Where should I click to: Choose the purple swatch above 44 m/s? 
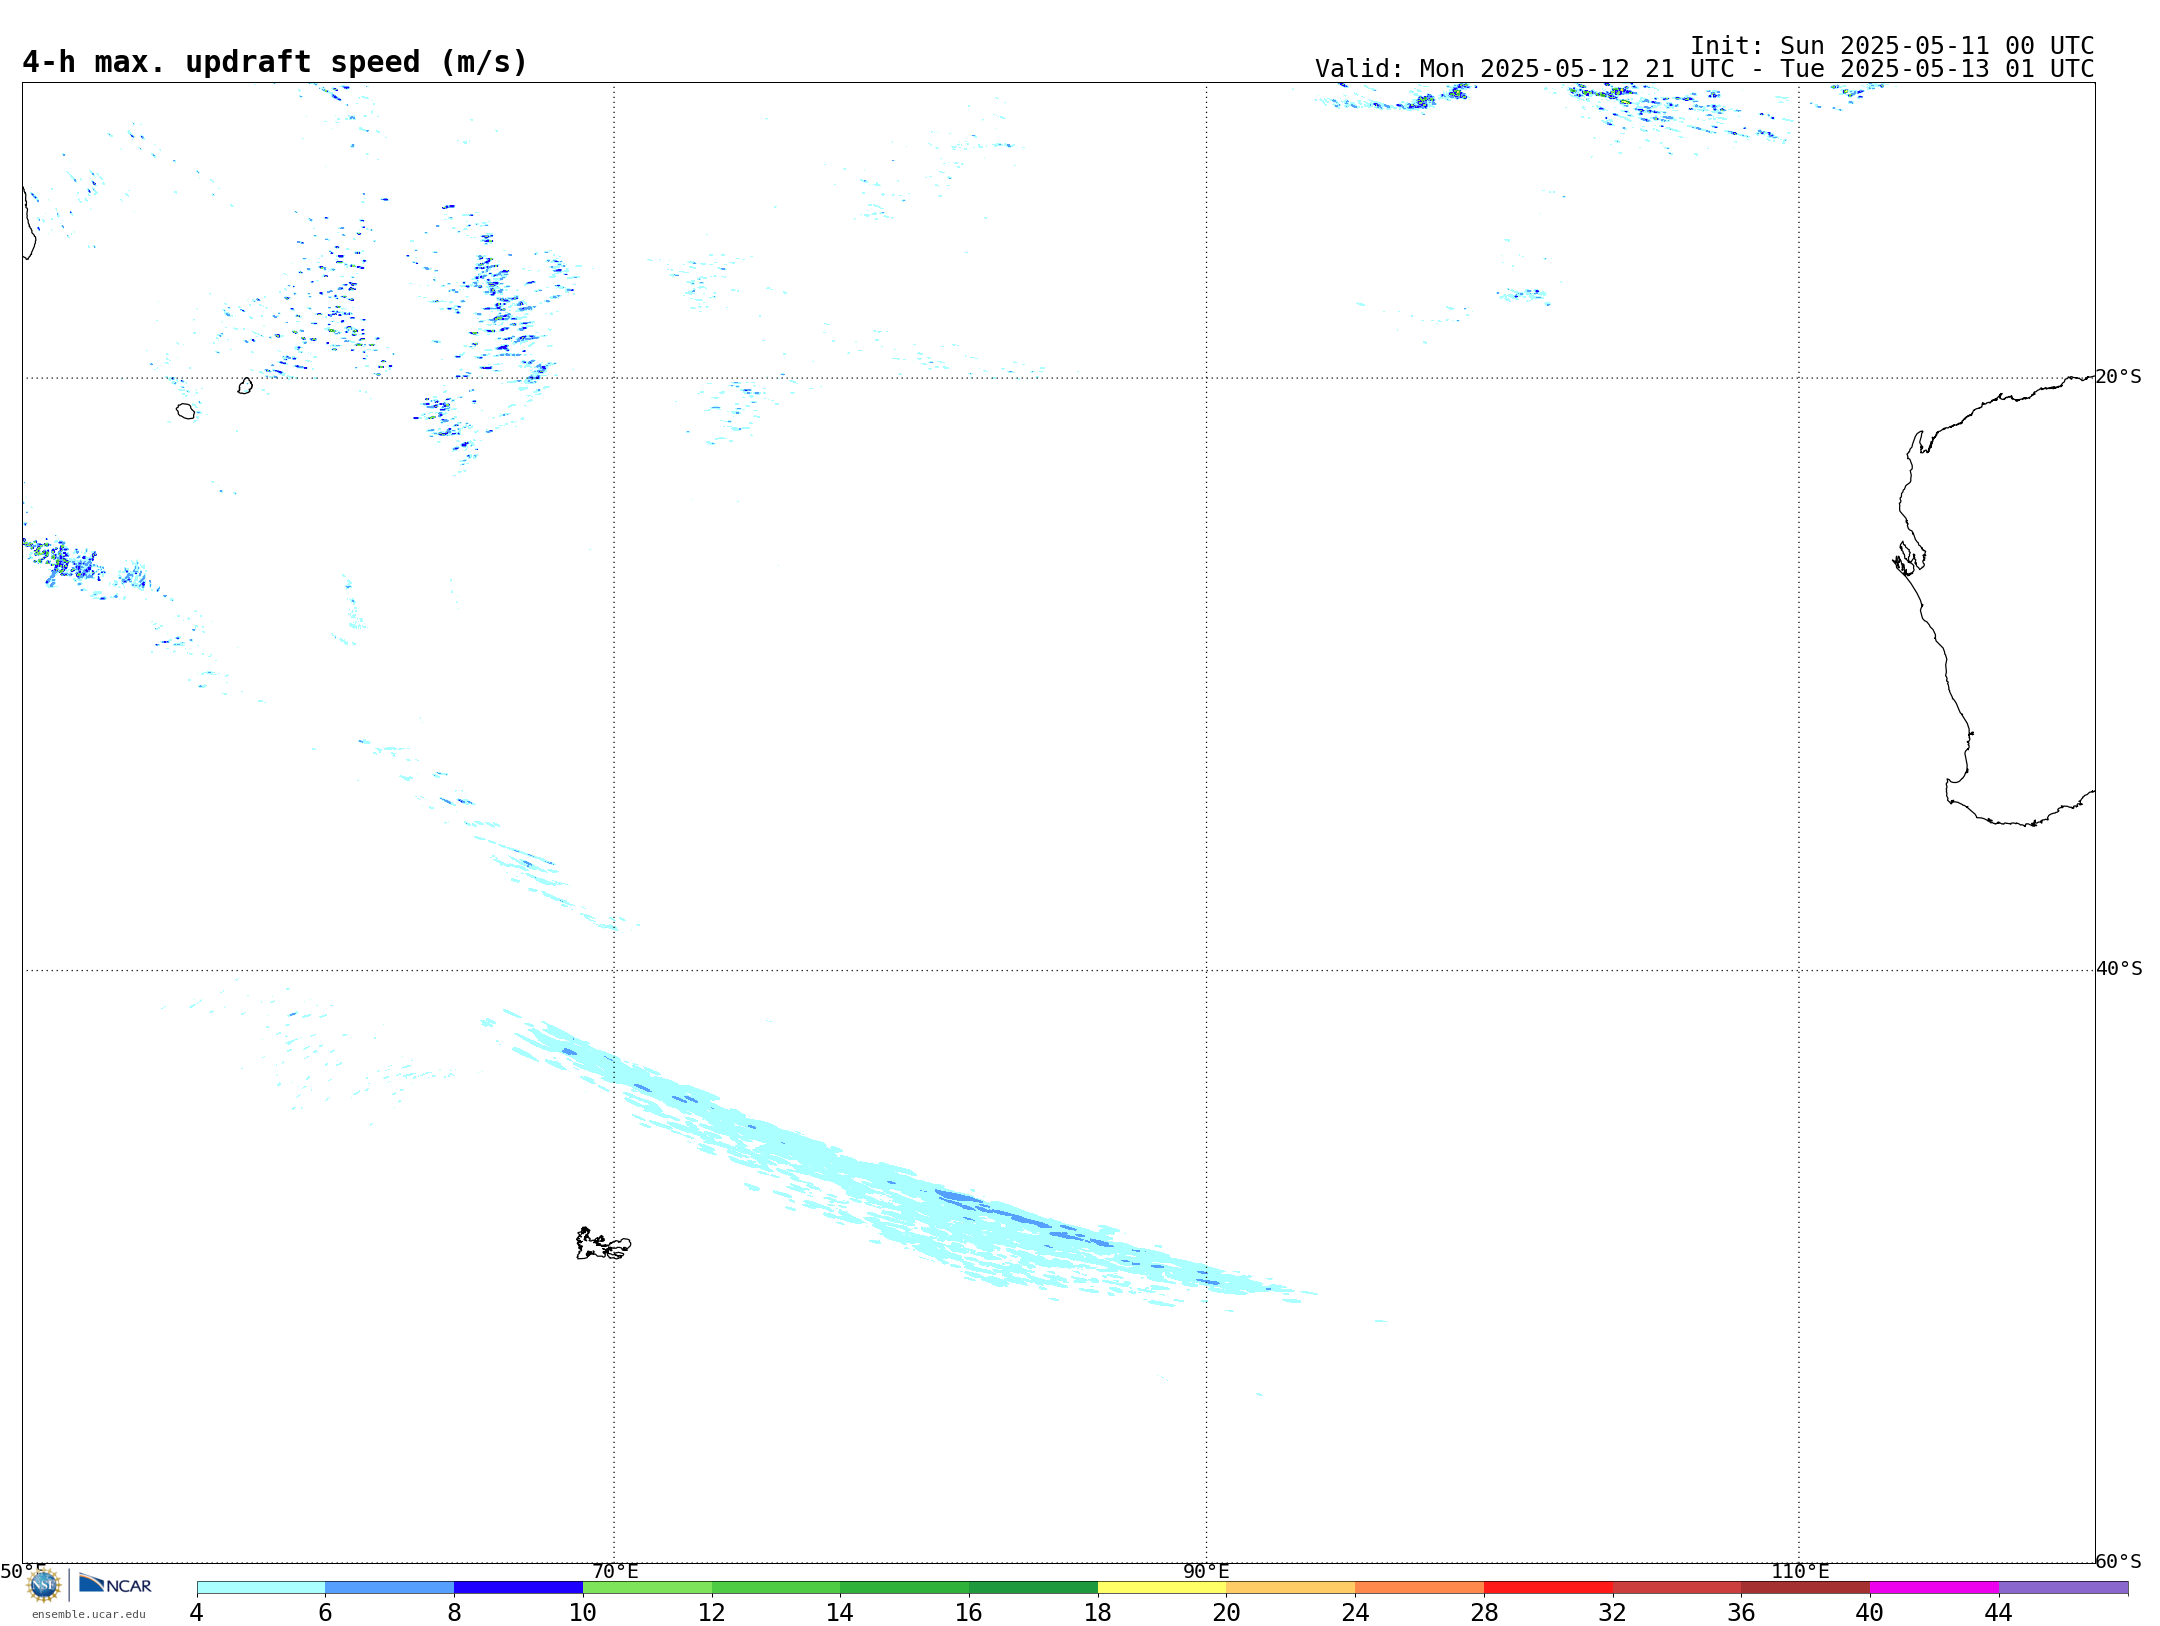pos(2063,1587)
